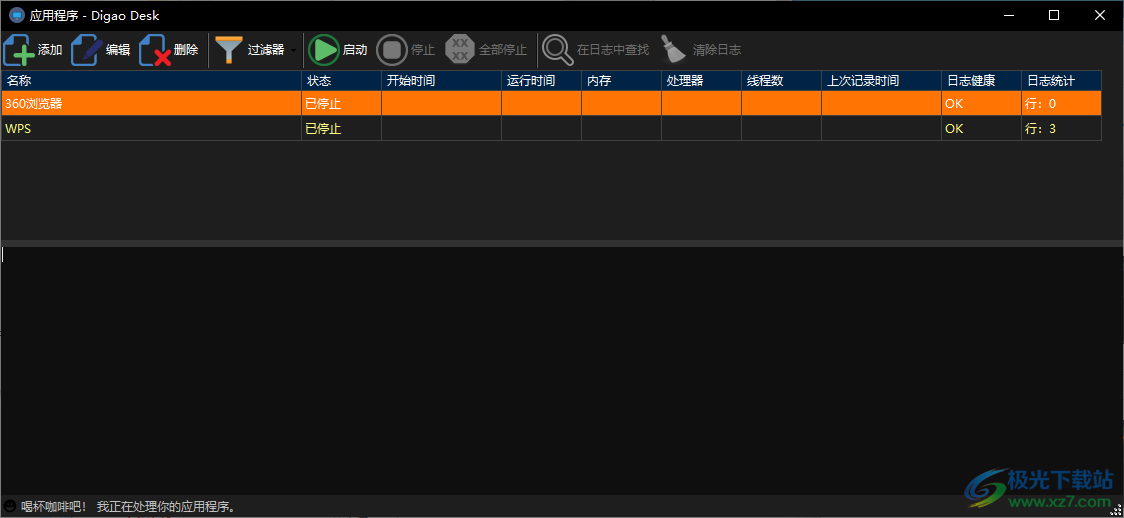Select the WPS row name
This screenshot has height=518, width=1124.
[18, 129]
